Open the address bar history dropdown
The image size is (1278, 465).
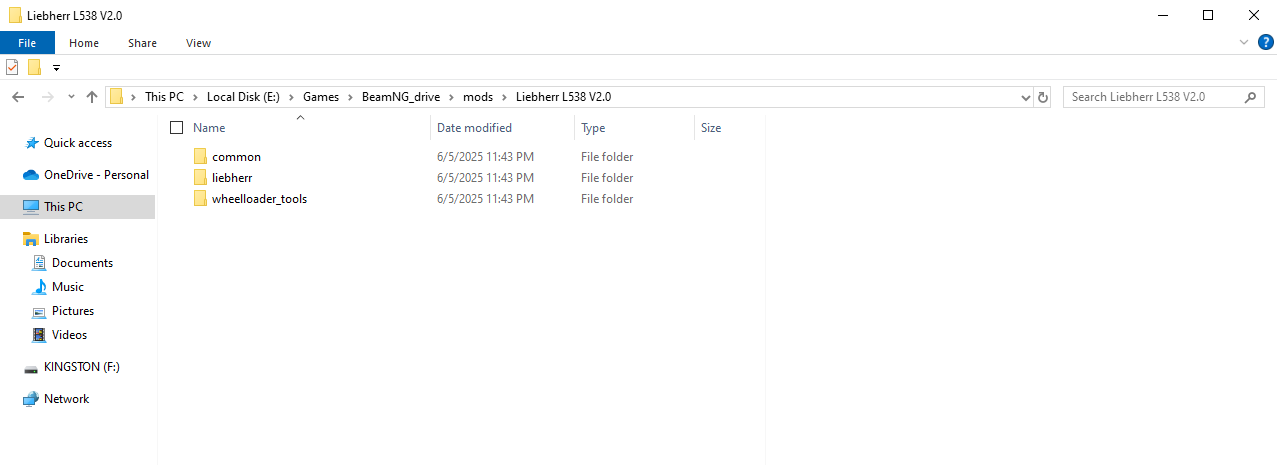click(x=1025, y=97)
